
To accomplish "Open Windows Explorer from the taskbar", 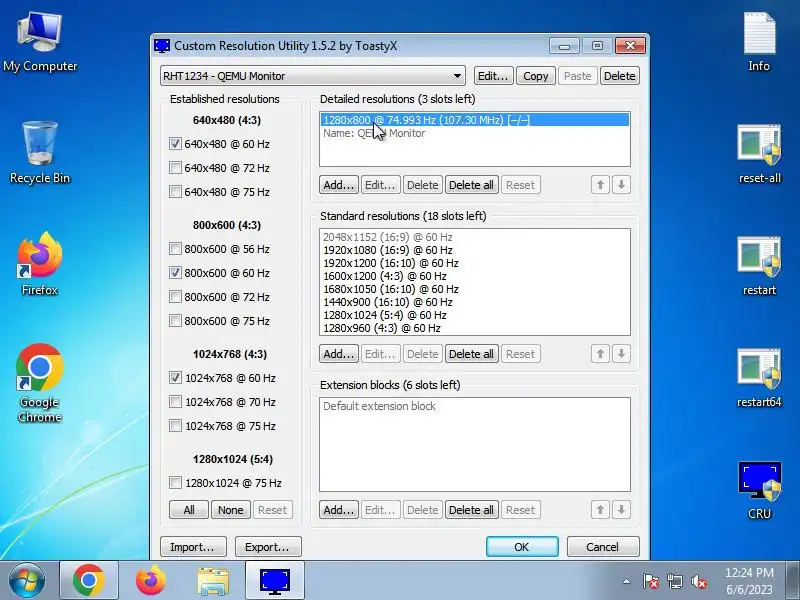I will [213, 580].
